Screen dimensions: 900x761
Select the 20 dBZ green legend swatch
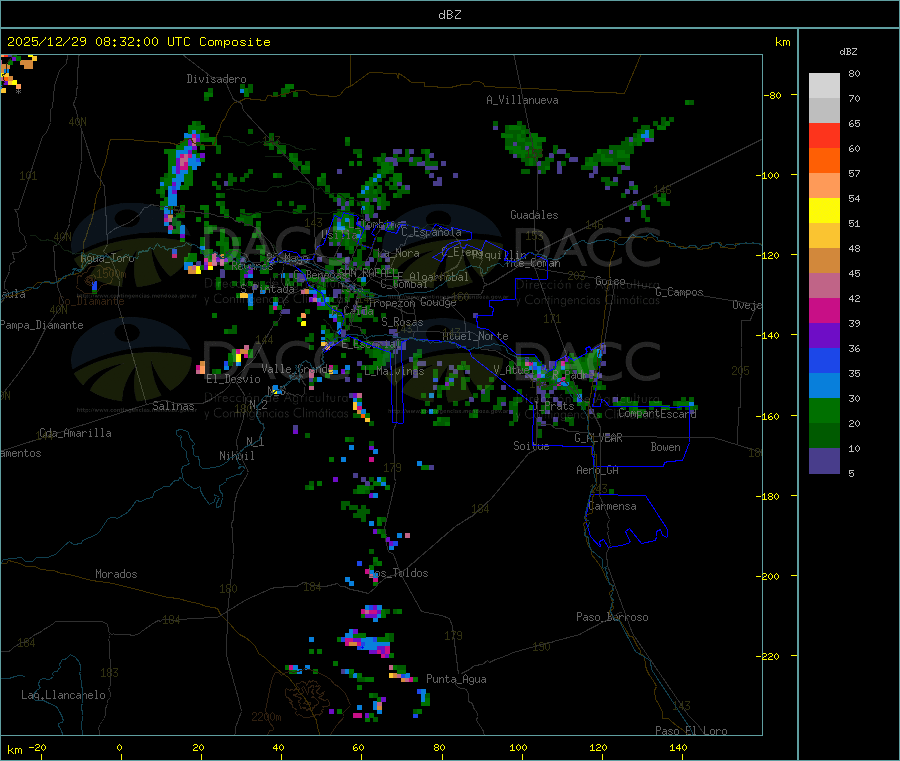(824, 410)
